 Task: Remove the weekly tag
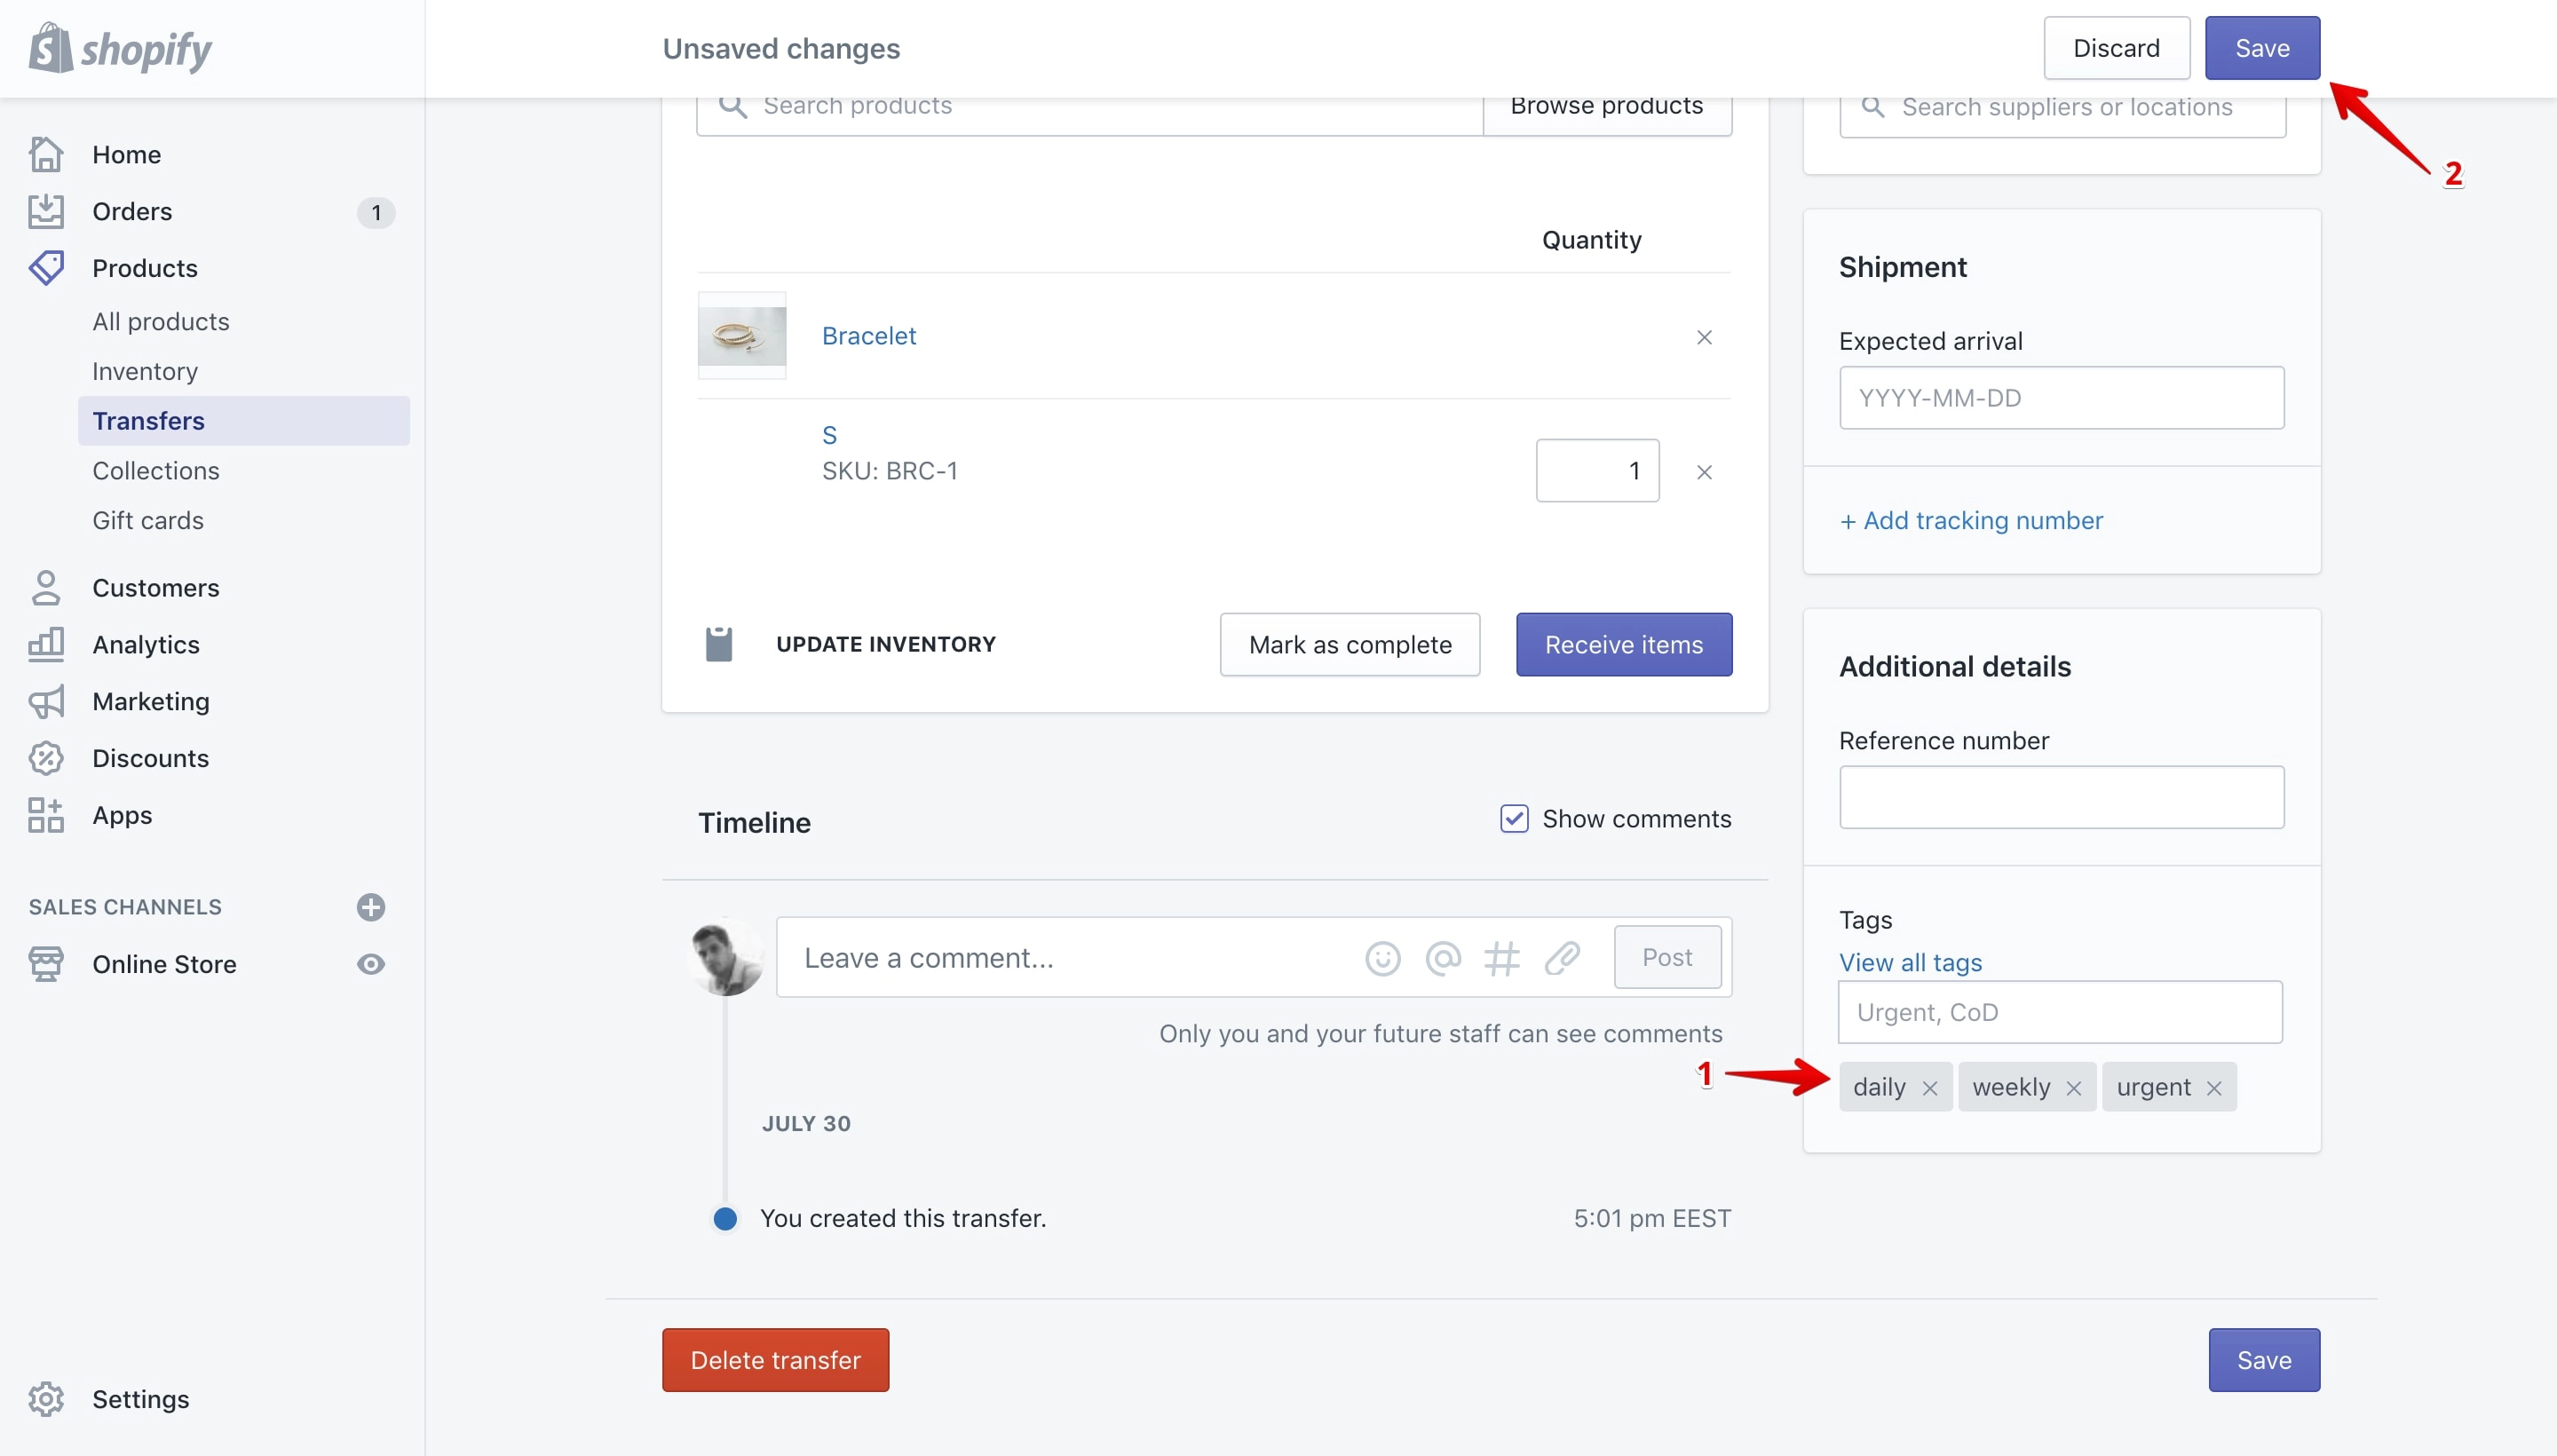click(x=2073, y=1088)
